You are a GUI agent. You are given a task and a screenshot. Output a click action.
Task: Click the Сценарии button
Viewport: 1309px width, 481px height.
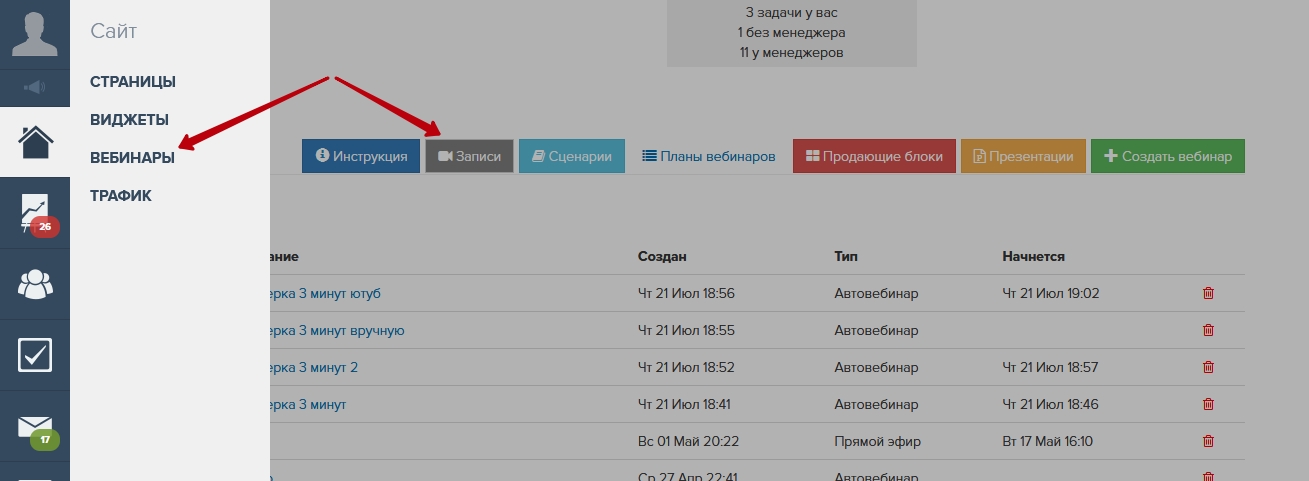pos(572,156)
